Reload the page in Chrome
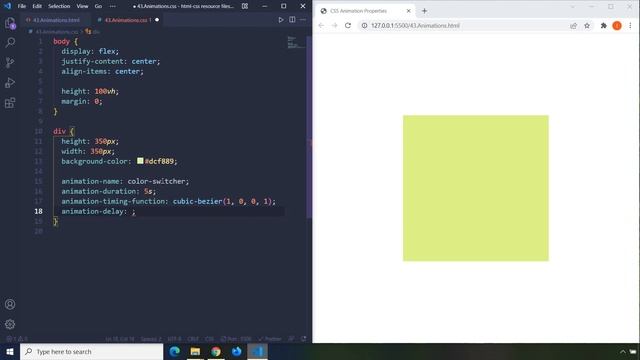Screen dimensions: 640x360 pyautogui.click(x=348, y=25)
